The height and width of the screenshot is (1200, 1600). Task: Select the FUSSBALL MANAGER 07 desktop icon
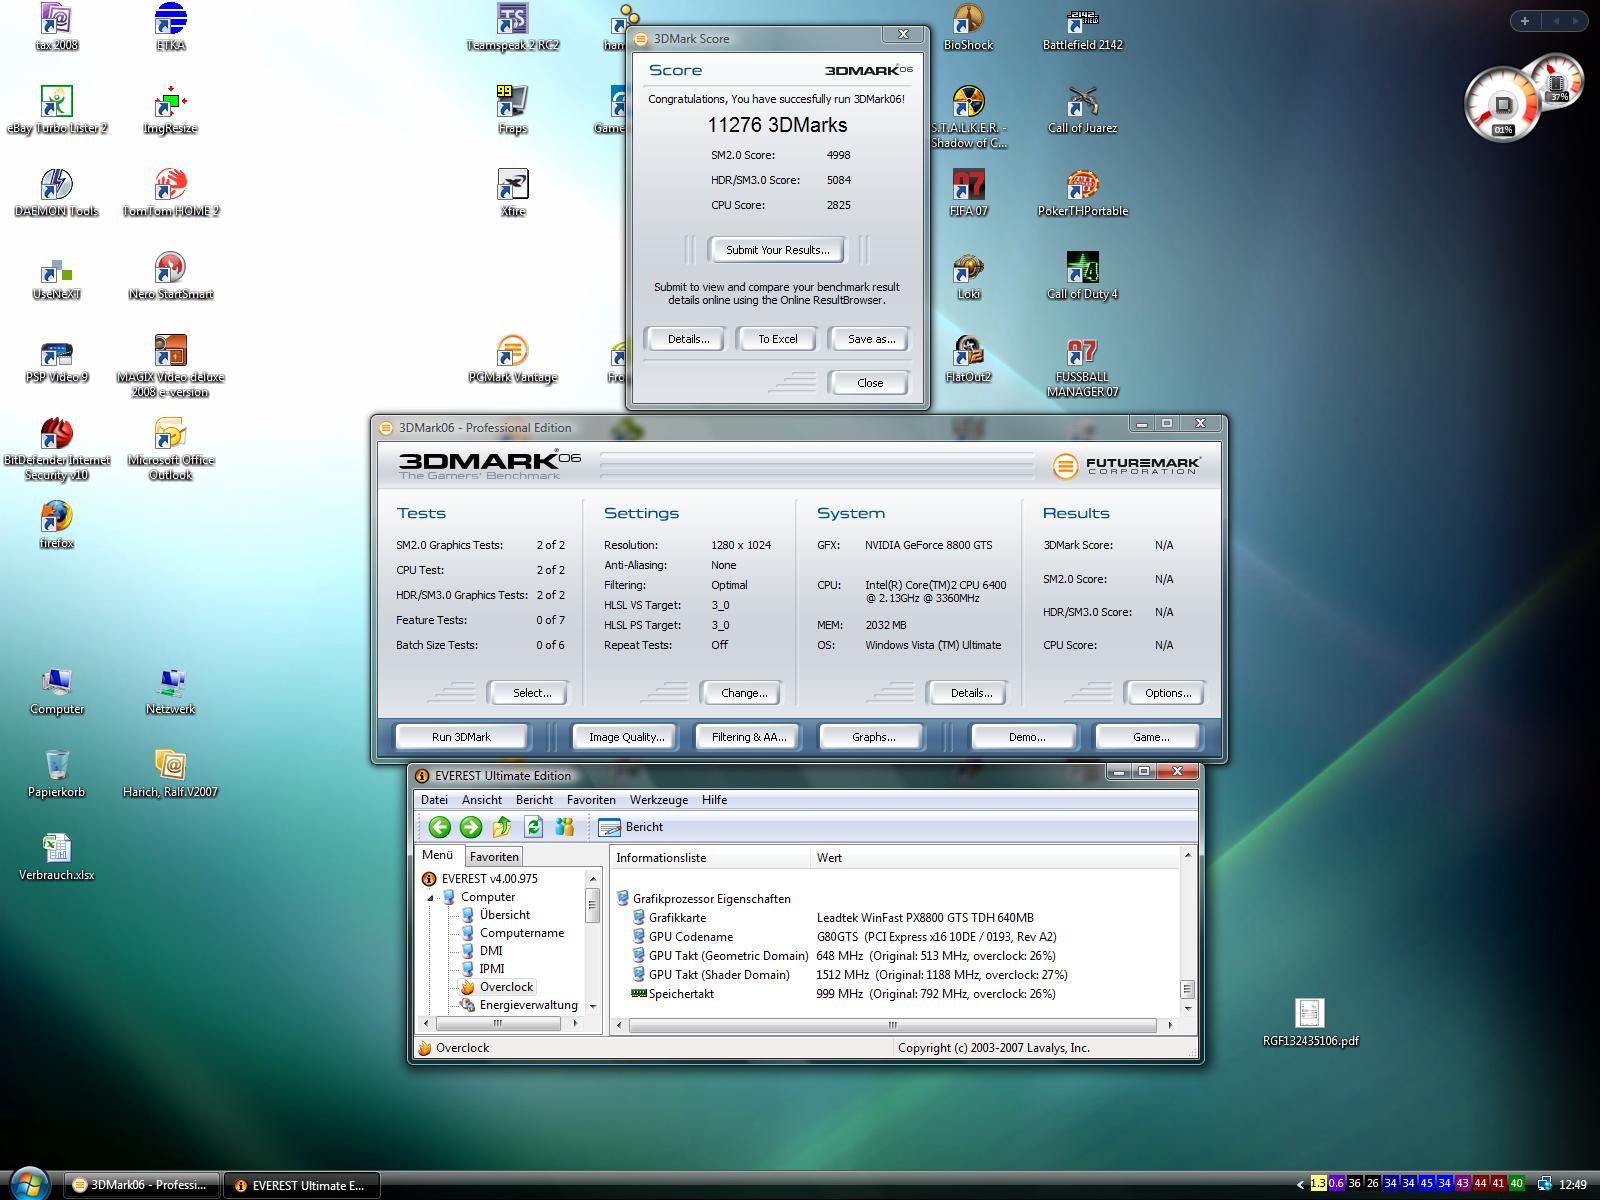1083,367
